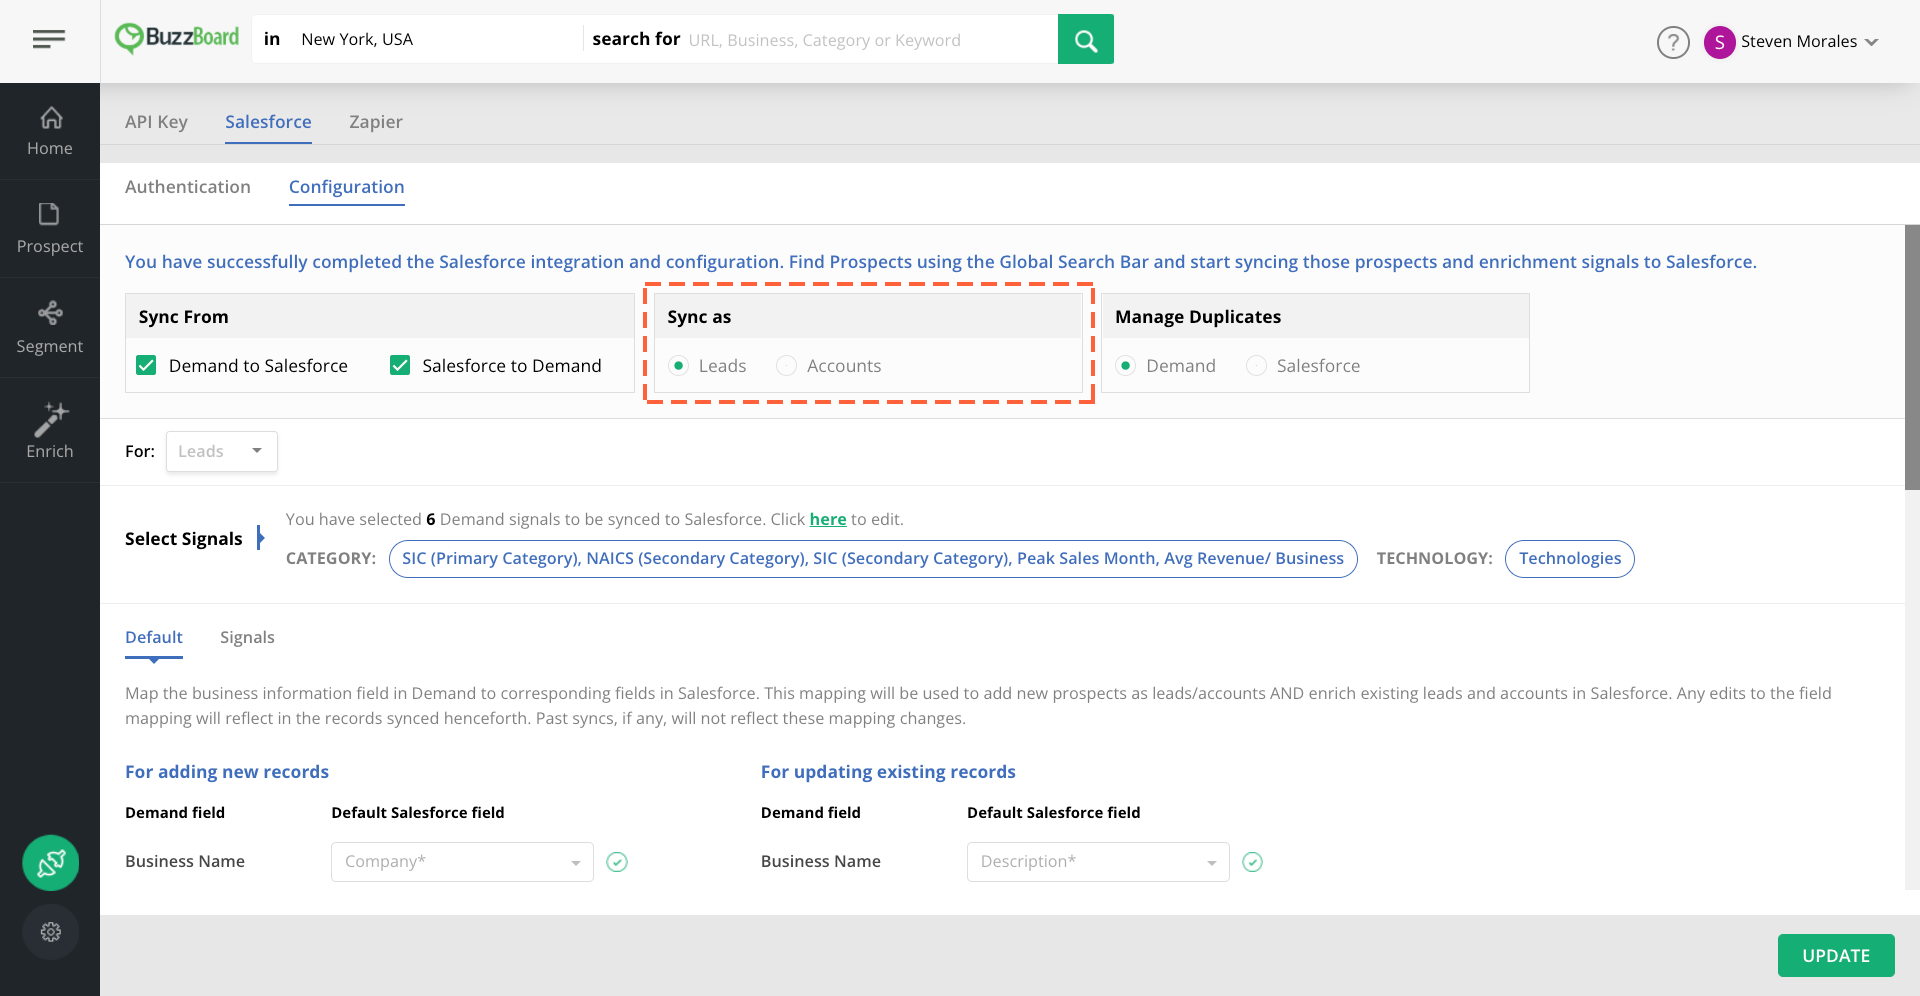Click the BuzzBoard logo
The image size is (1920, 996).
[177, 39]
